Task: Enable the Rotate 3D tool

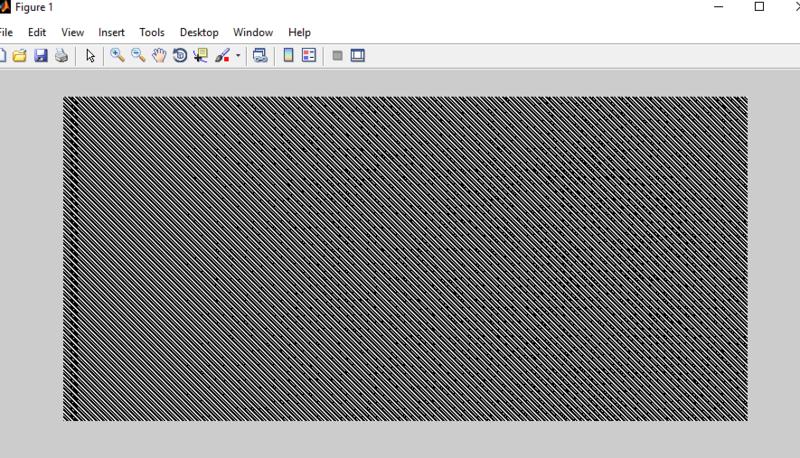Action: coord(180,56)
